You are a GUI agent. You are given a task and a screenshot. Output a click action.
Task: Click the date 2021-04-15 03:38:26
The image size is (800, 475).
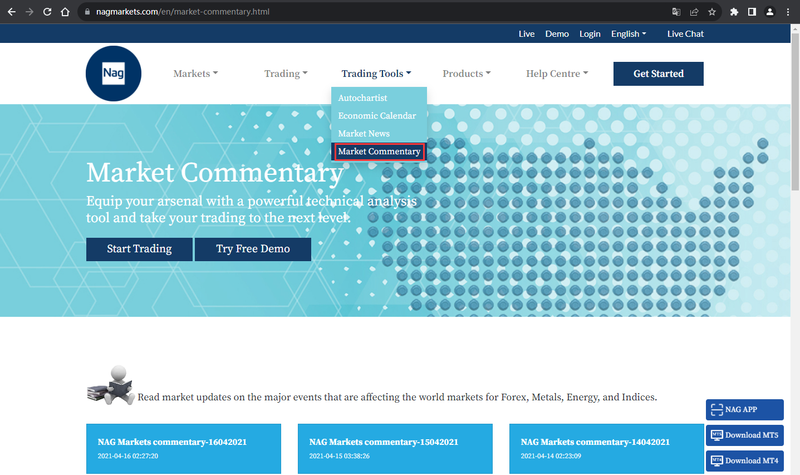point(339,456)
